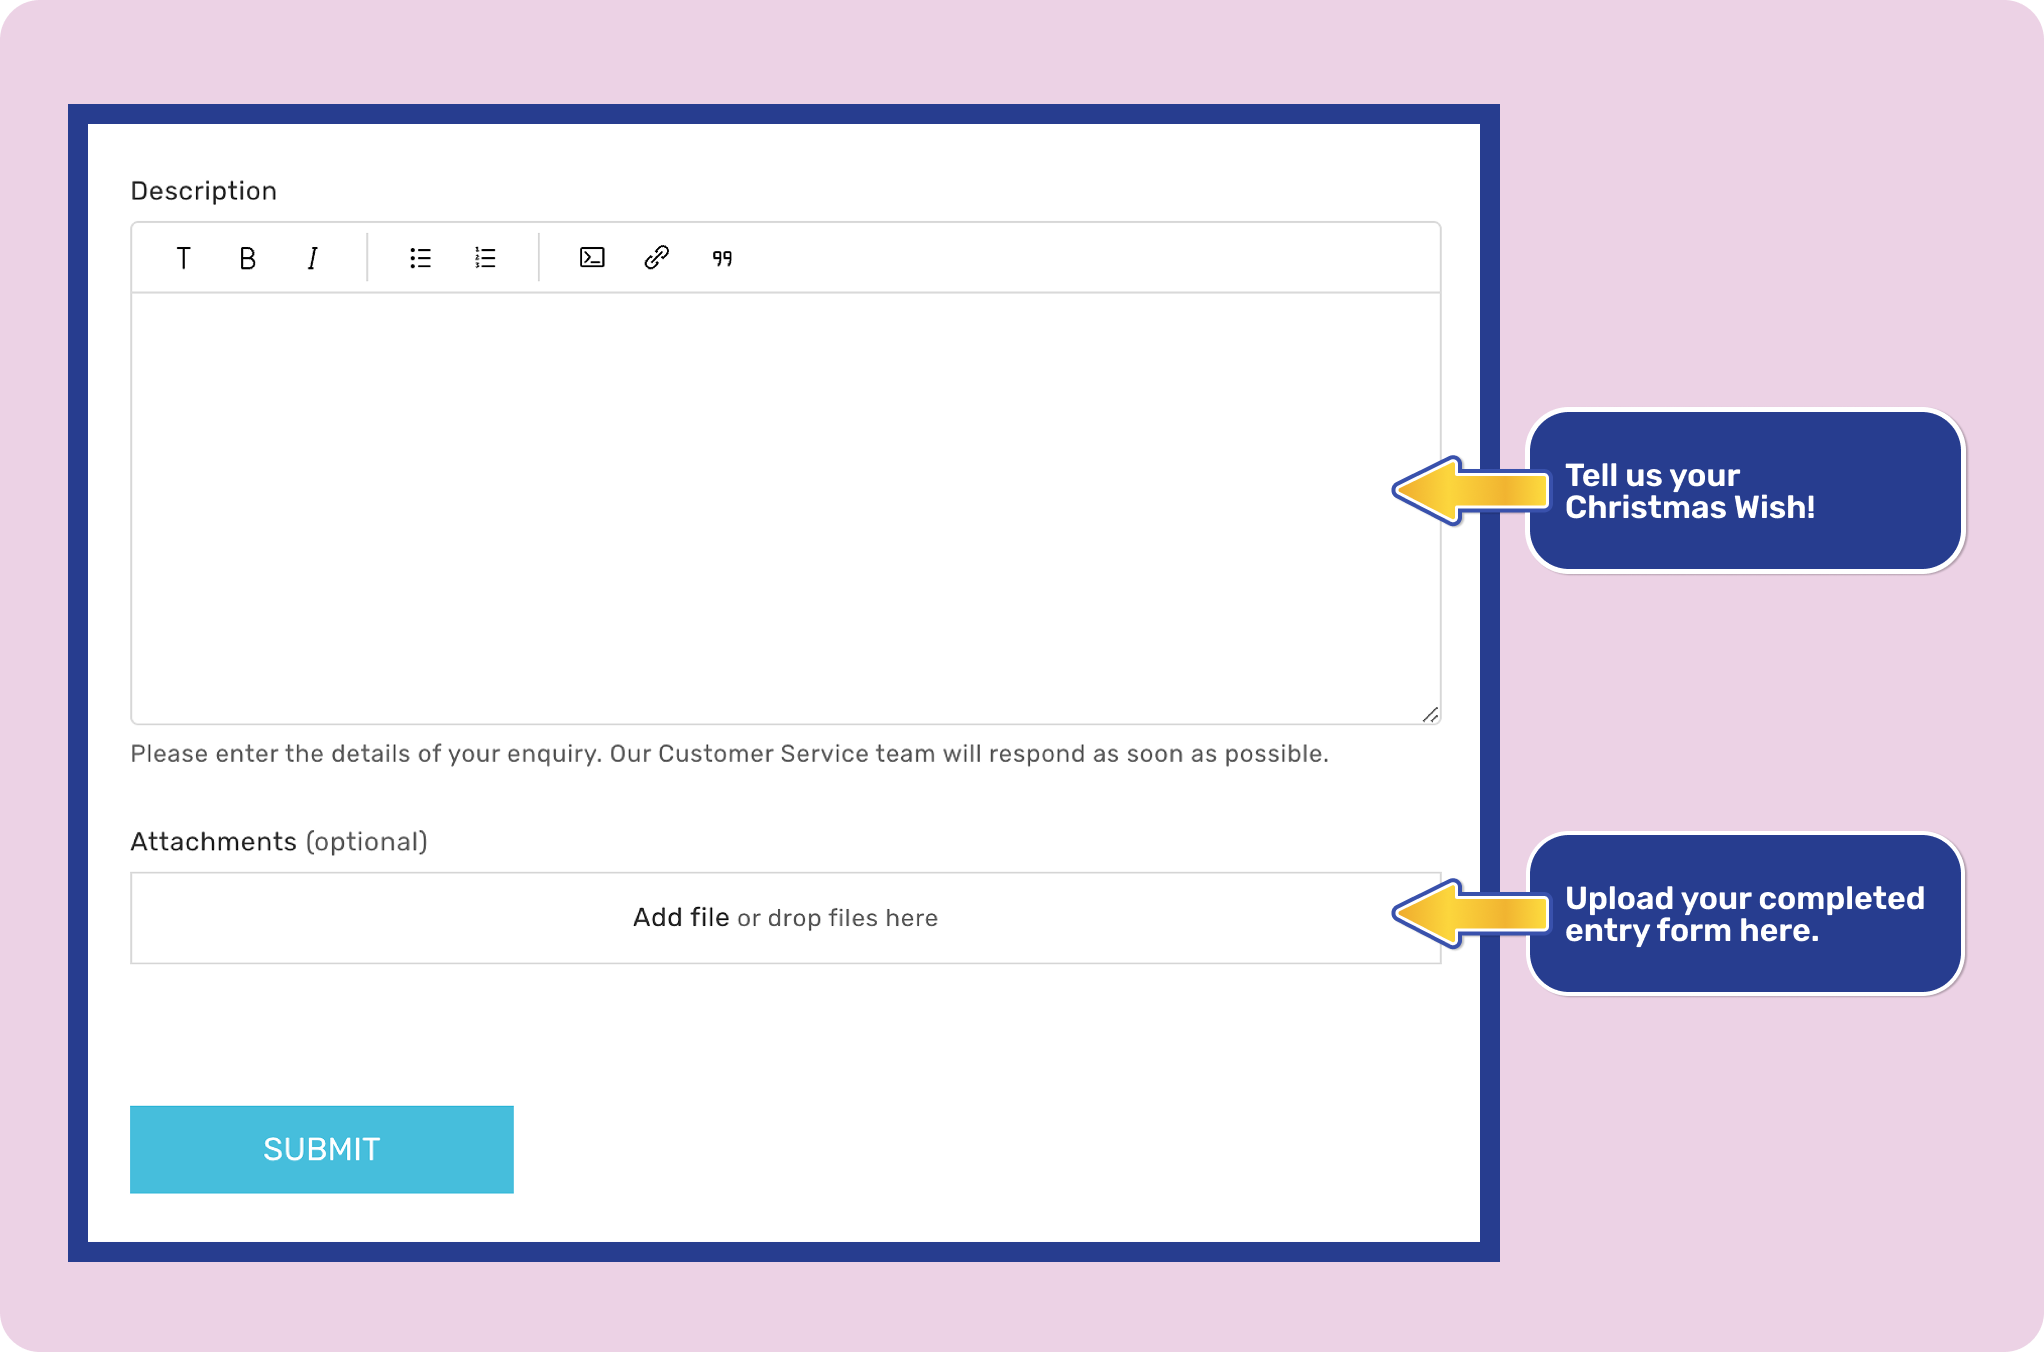2044x1352 pixels.
Task: Insert a code block
Action: [592, 258]
